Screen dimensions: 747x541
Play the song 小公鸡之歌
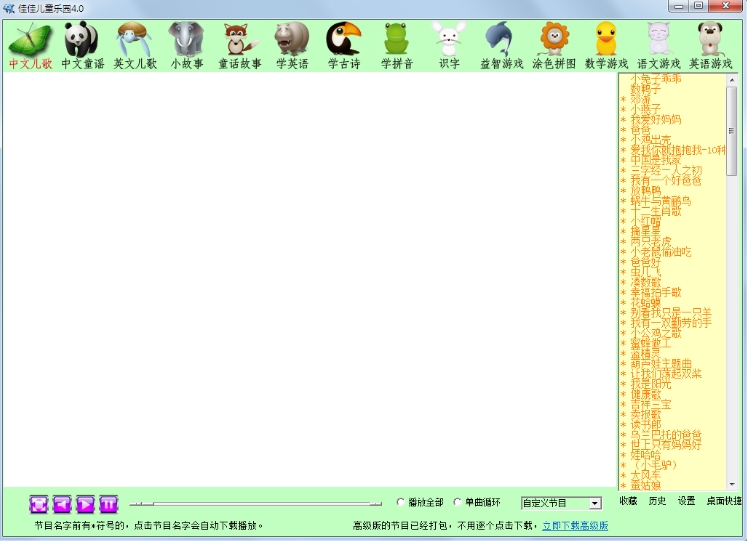tap(656, 333)
